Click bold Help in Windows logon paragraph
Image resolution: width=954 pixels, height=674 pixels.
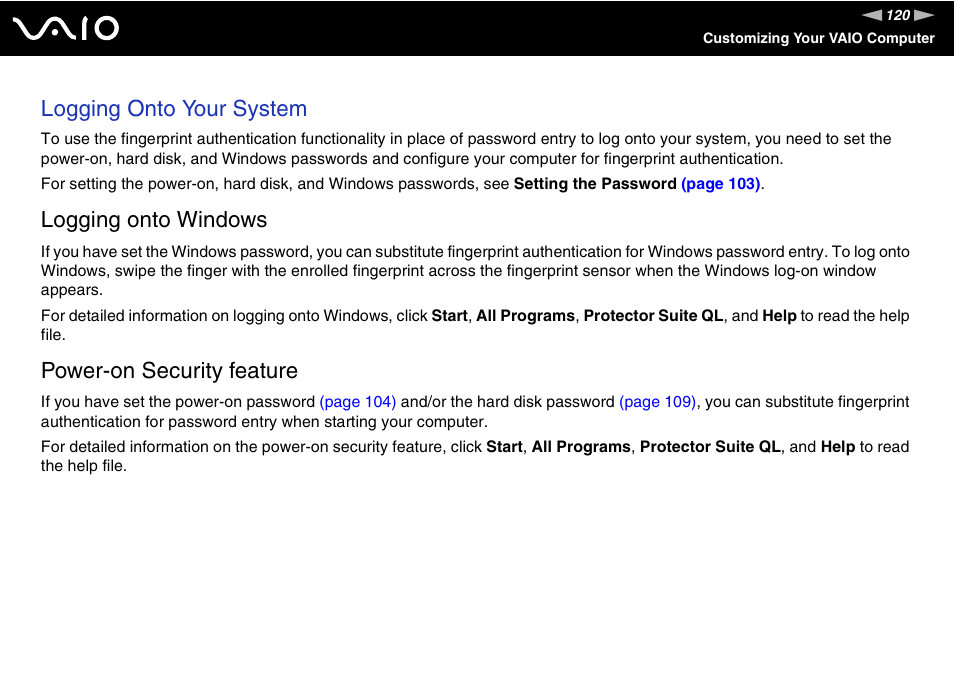click(779, 316)
